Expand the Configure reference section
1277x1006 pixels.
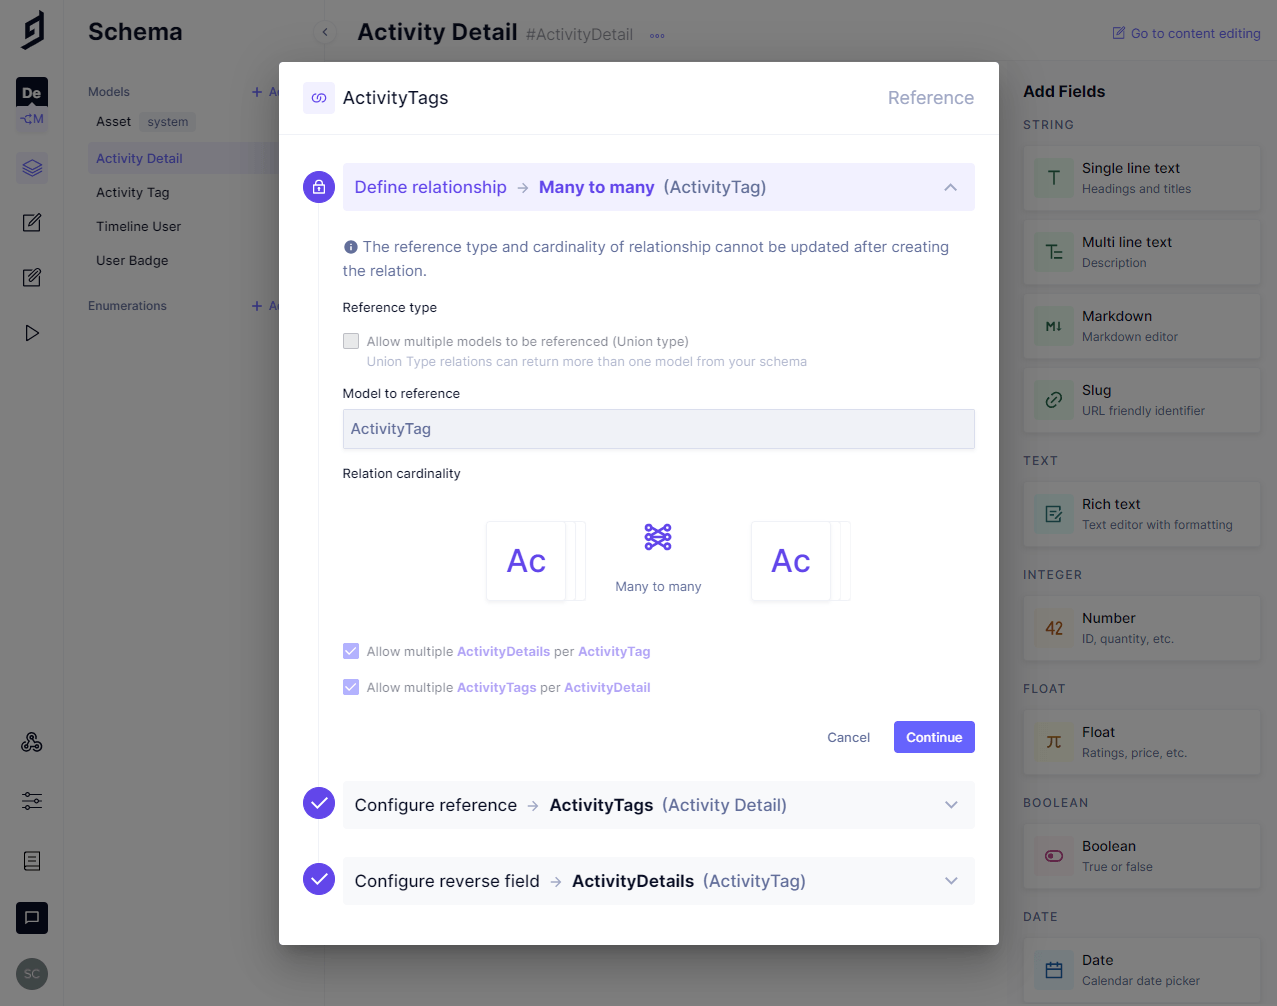pos(950,805)
